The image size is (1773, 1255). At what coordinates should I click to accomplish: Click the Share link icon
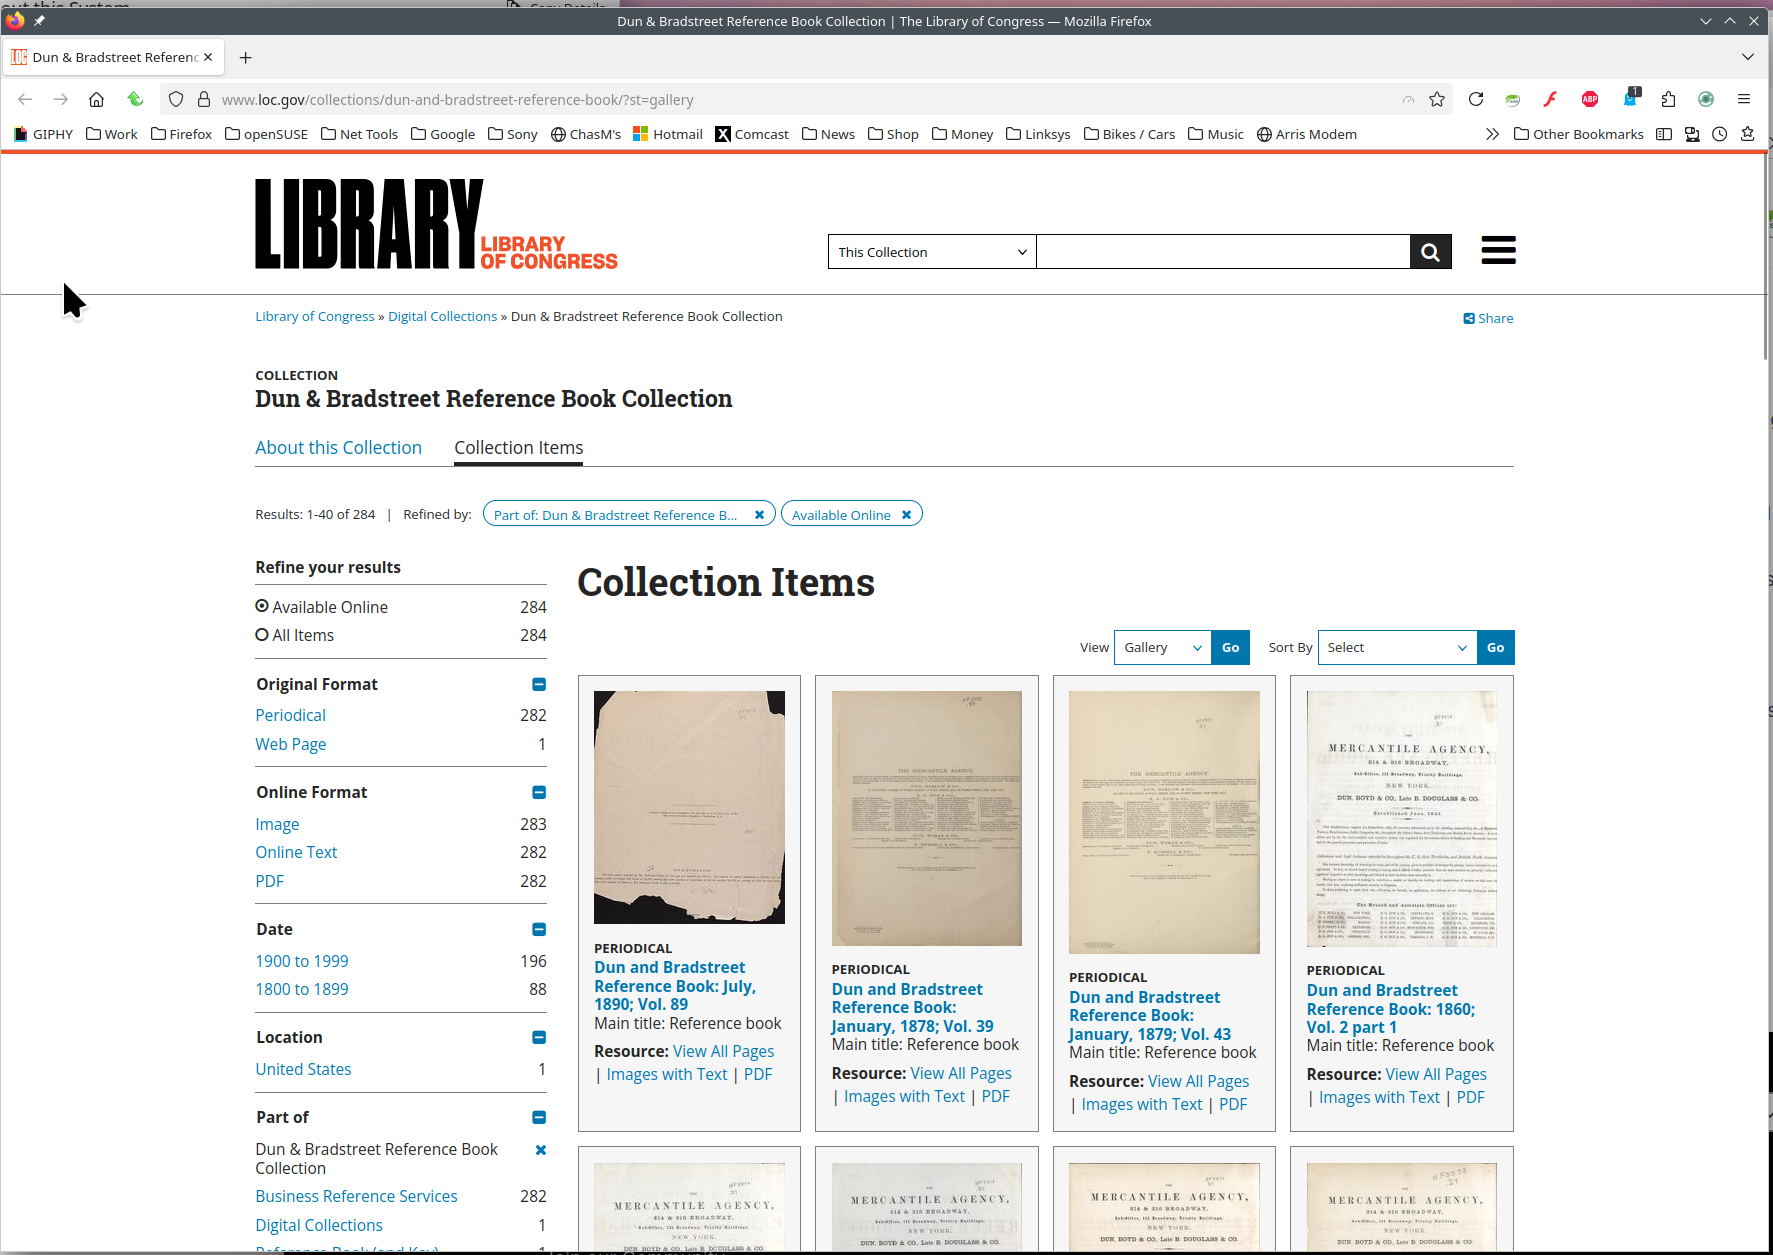(1488, 318)
